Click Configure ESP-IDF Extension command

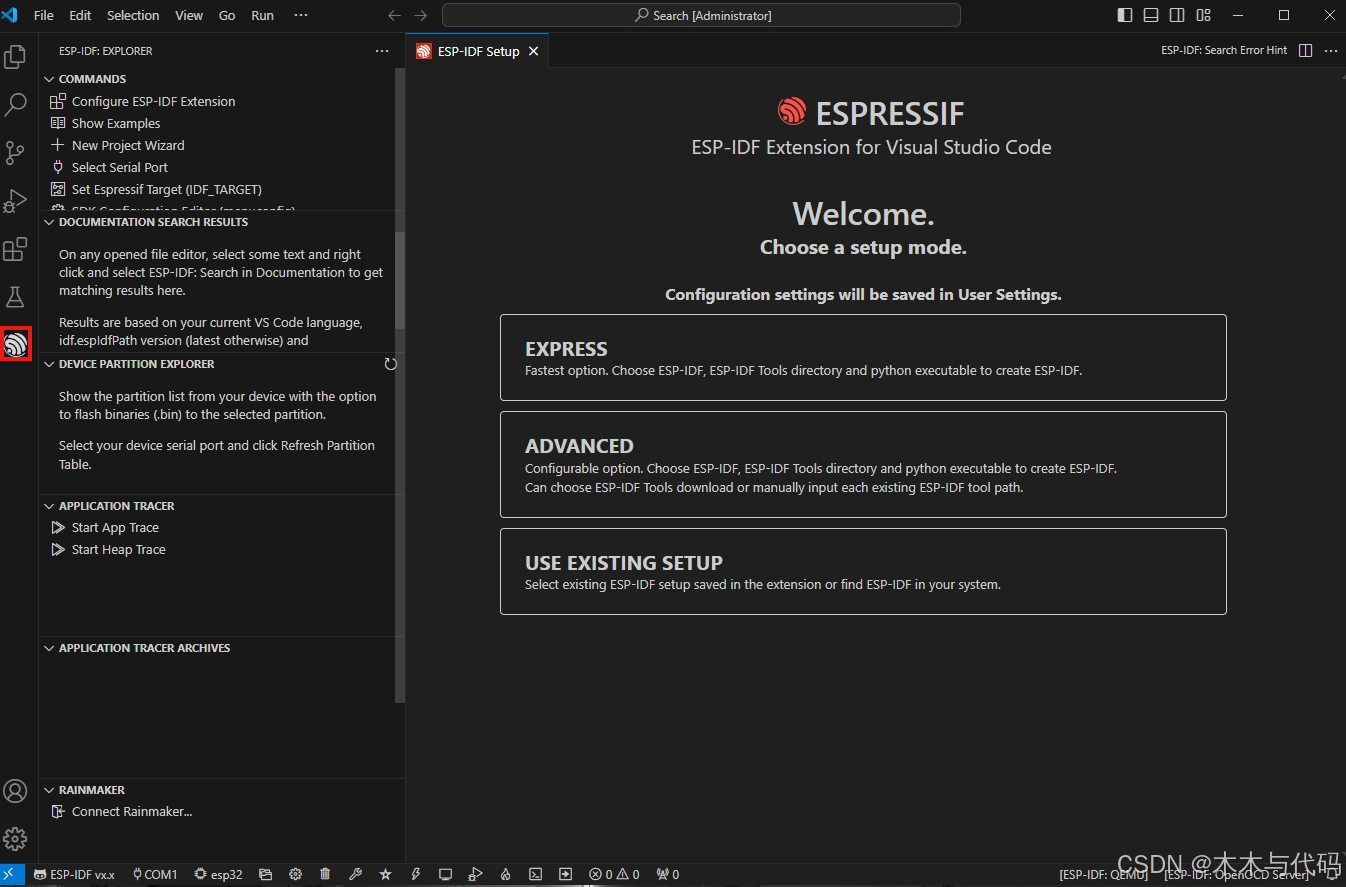coord(153,101)
